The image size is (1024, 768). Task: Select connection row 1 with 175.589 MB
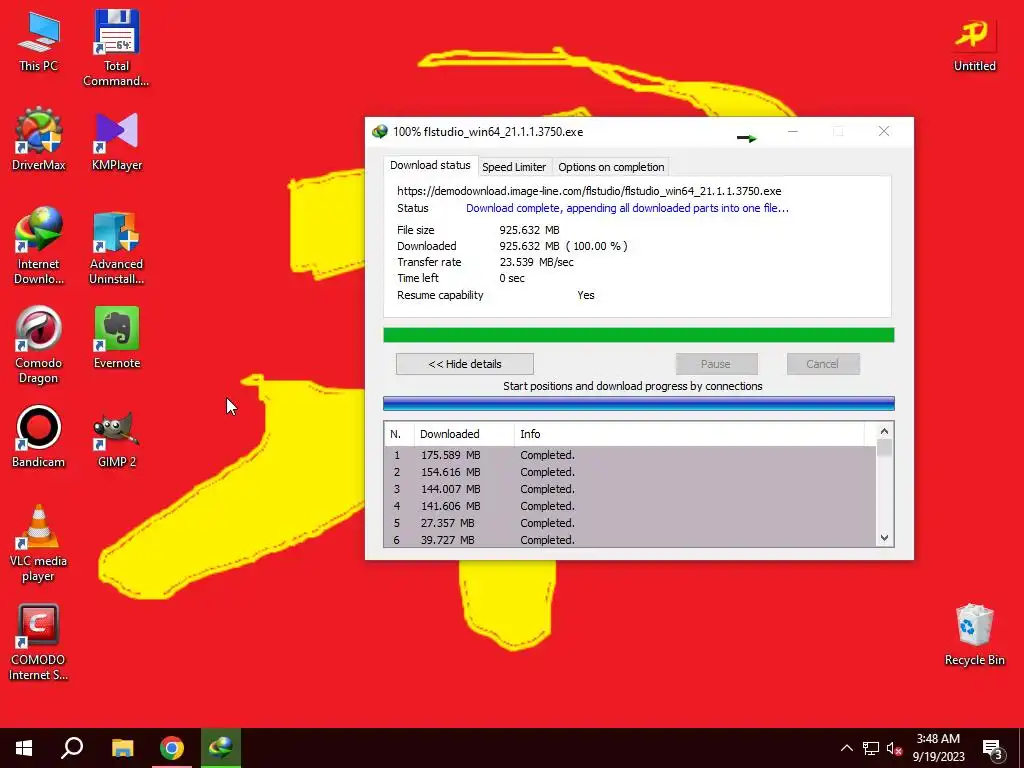coord(630,455)
